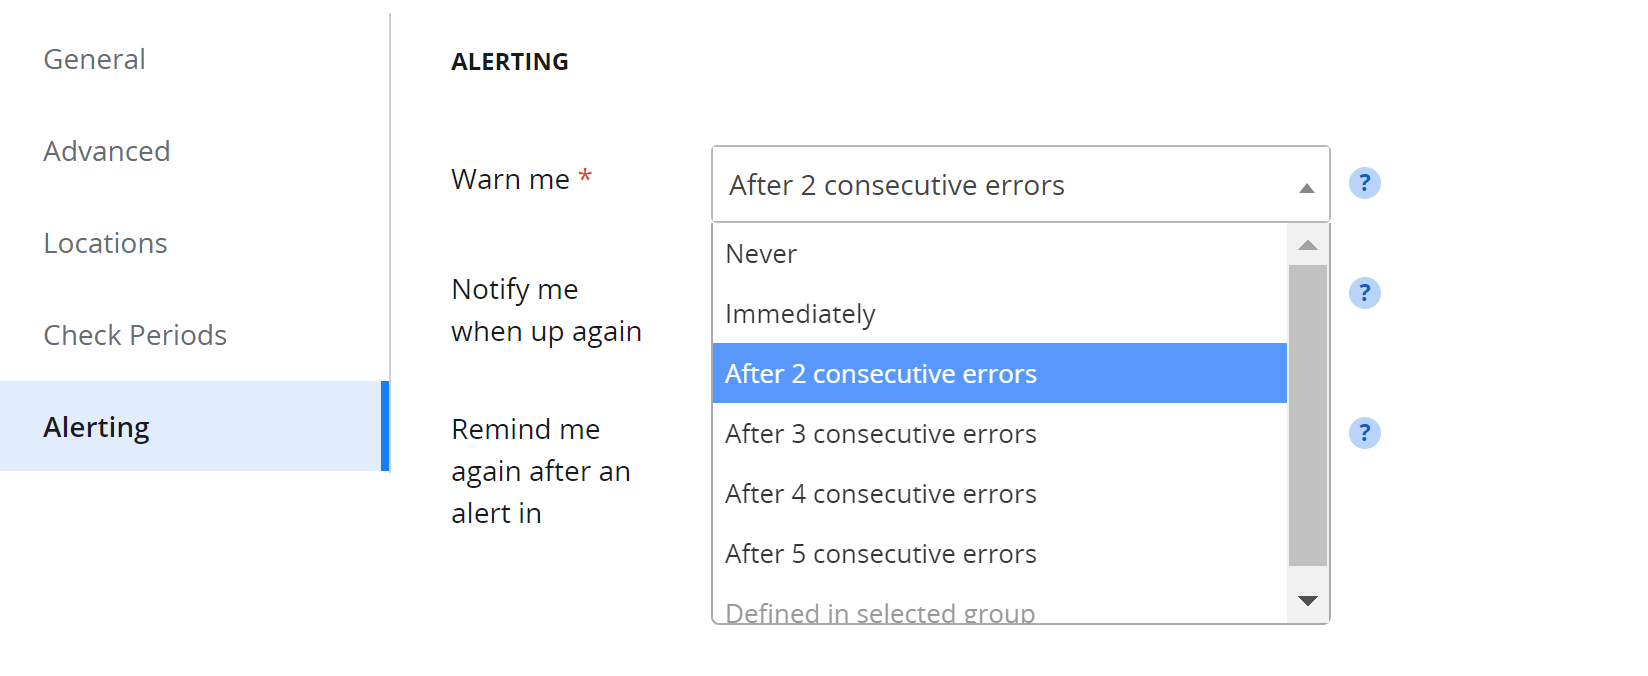The height and width of the screenshot is (676, 1648).
Task: Click the dropdown list scroll up arrow
Action: [x=1307, y=245]
